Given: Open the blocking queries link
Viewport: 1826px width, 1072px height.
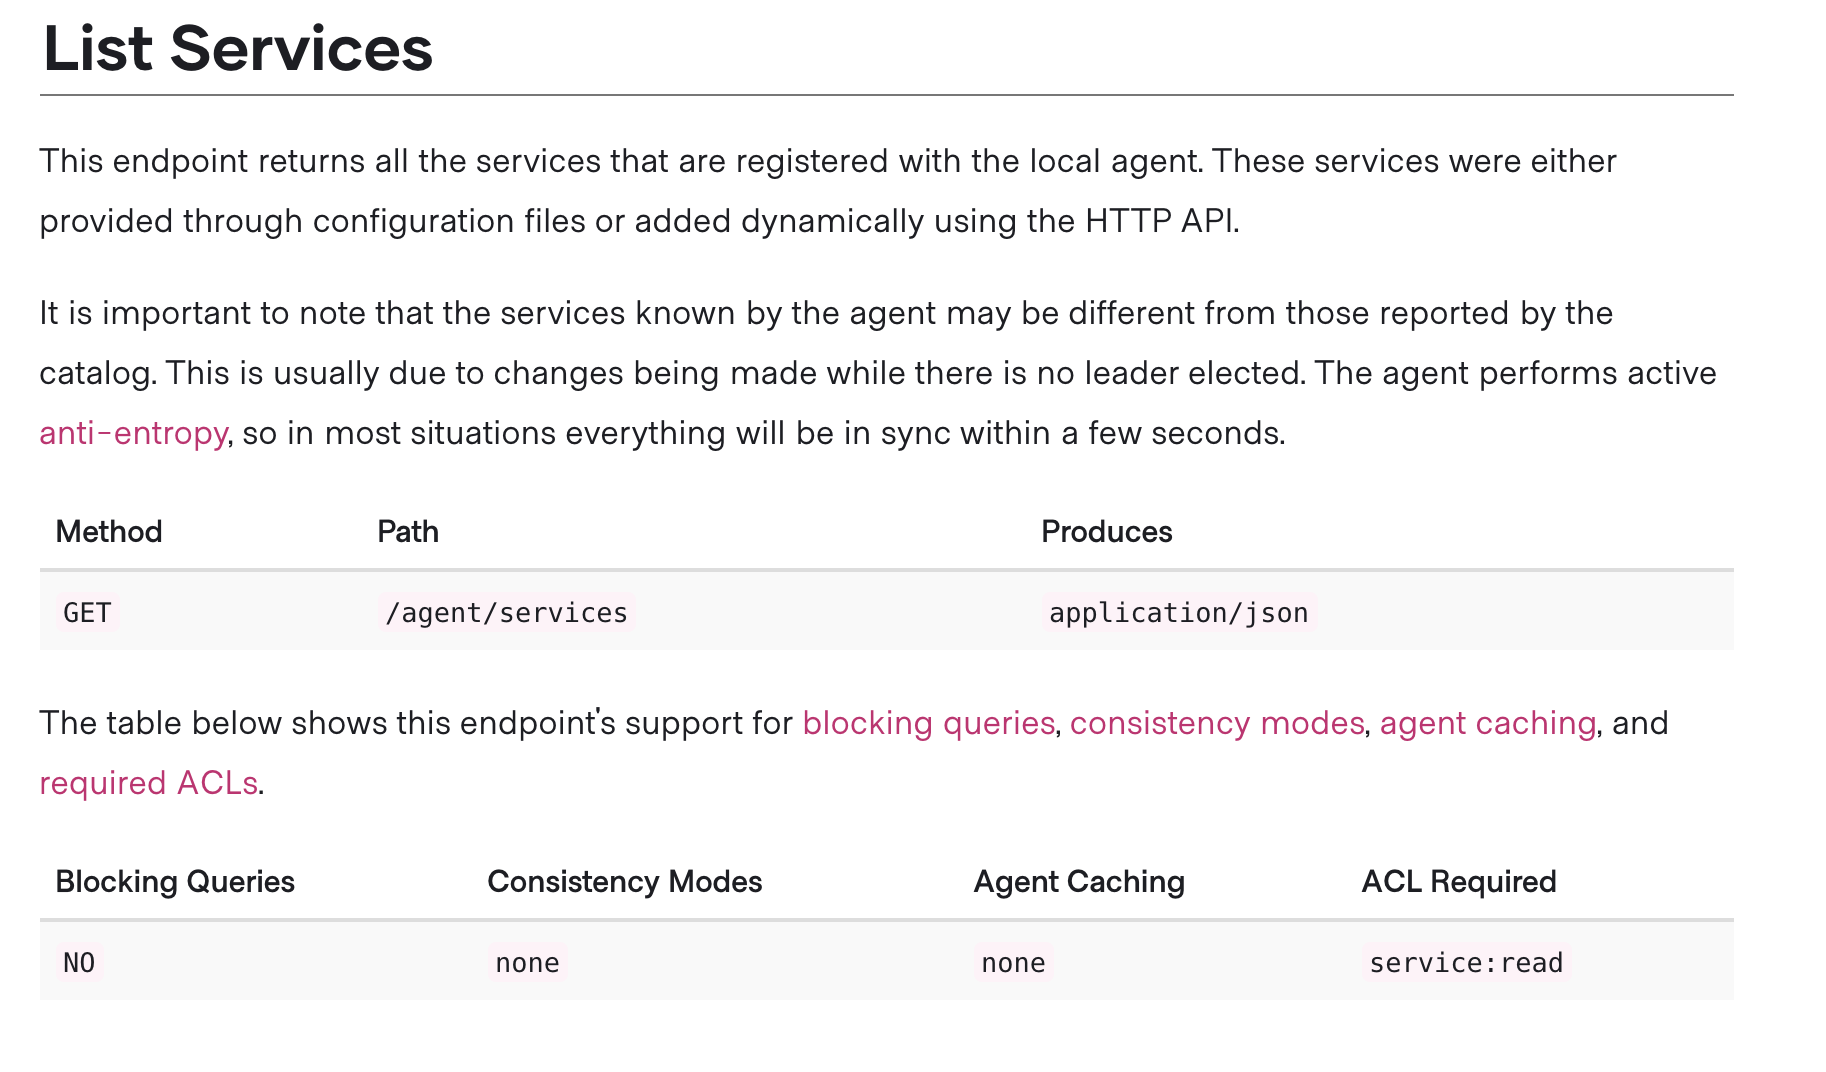Looking at the screenshot, I should [928, 723].
